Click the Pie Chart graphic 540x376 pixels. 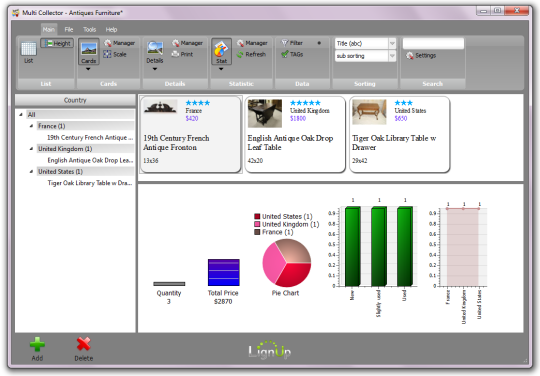pyautogui.click(x=287, y=263)
